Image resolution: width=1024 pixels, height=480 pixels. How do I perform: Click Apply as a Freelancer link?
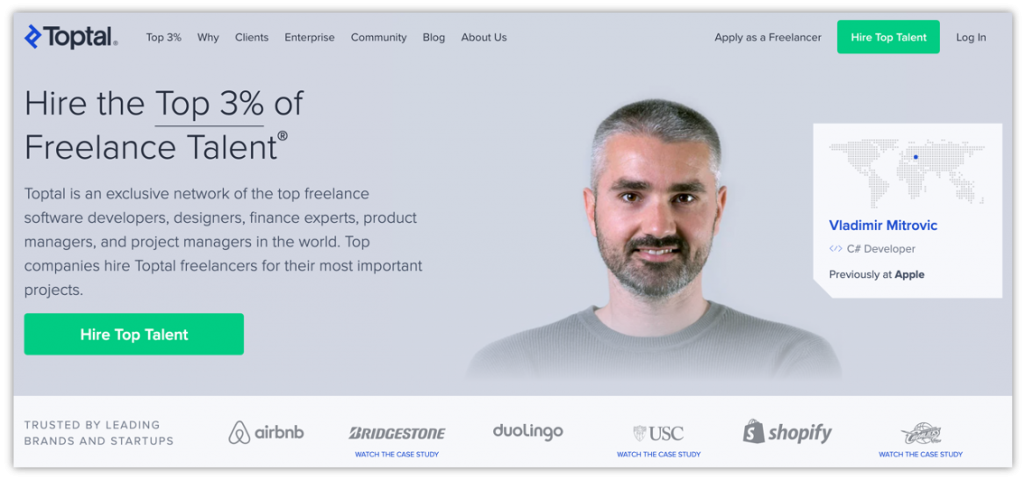click(x=768, y=37)
